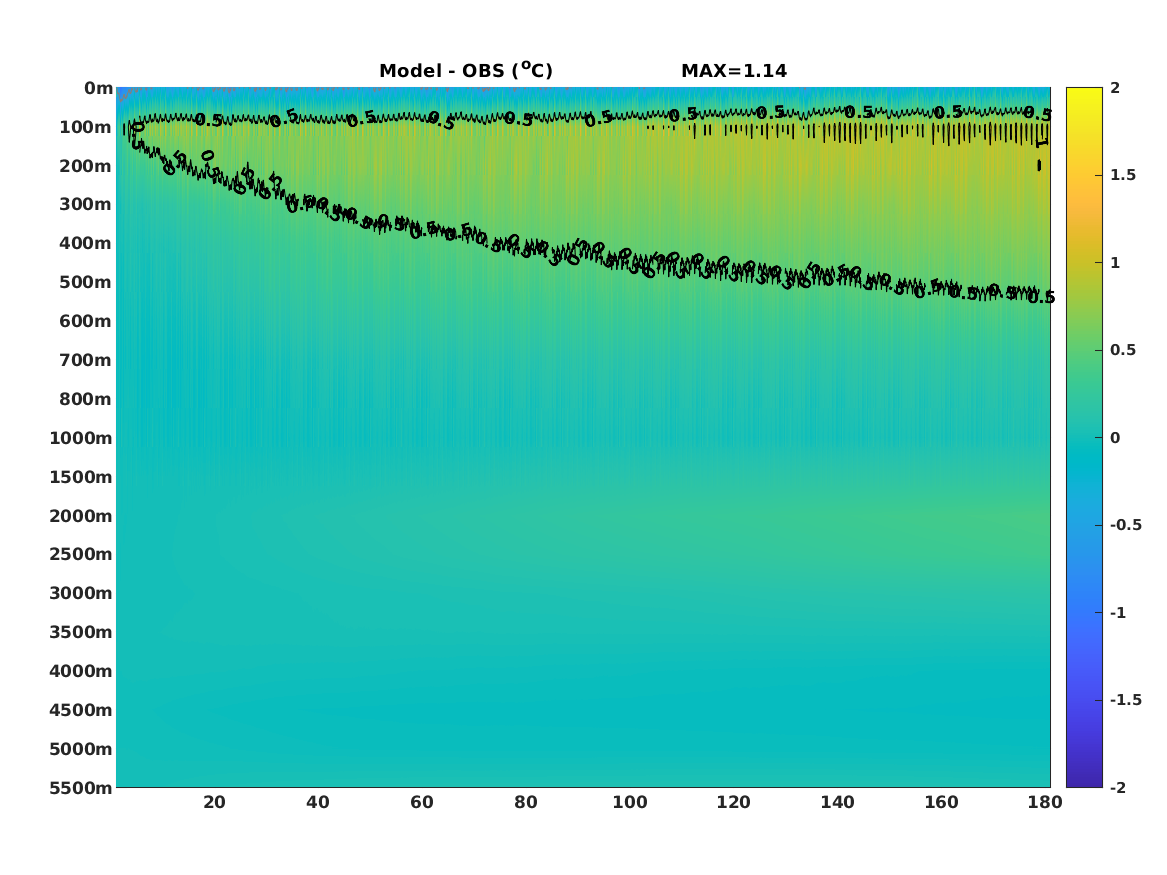This screenshot has height=875, width=1167.
Task: Click the colorbar tick label "0.5"
Action: coord(1123,350)
